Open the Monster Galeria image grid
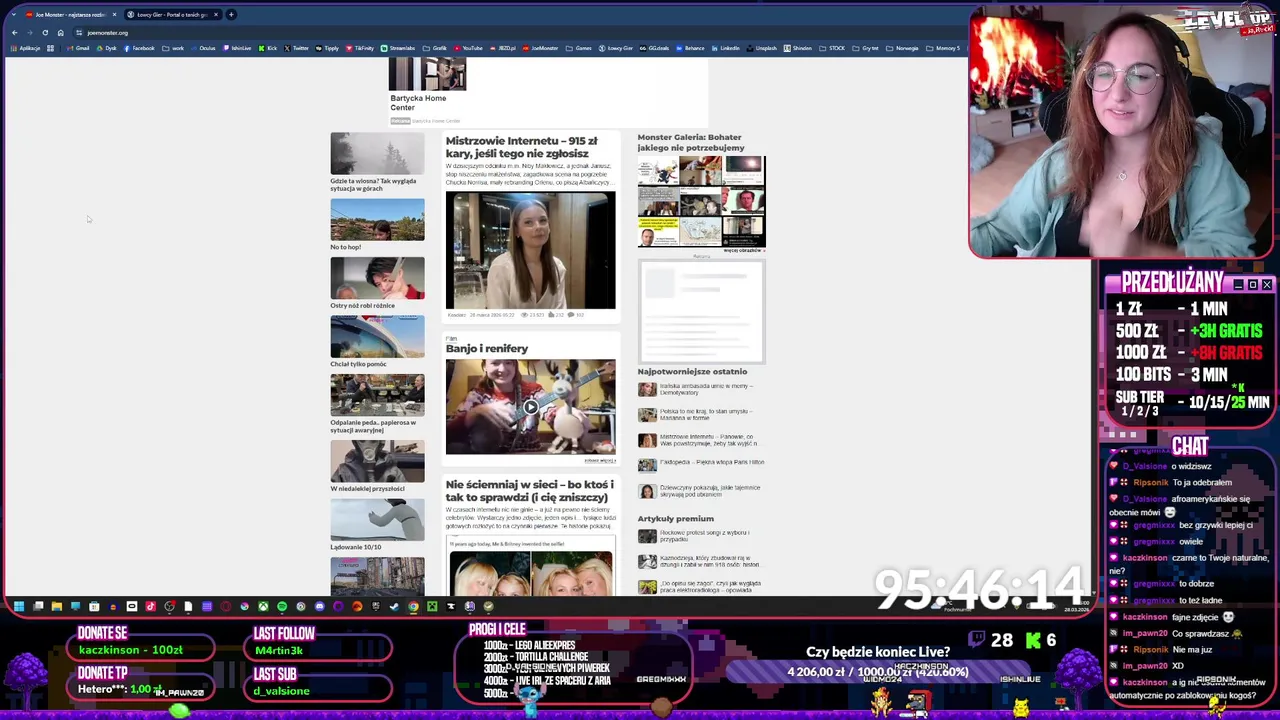1280x720 pixels. click(701, 201)
